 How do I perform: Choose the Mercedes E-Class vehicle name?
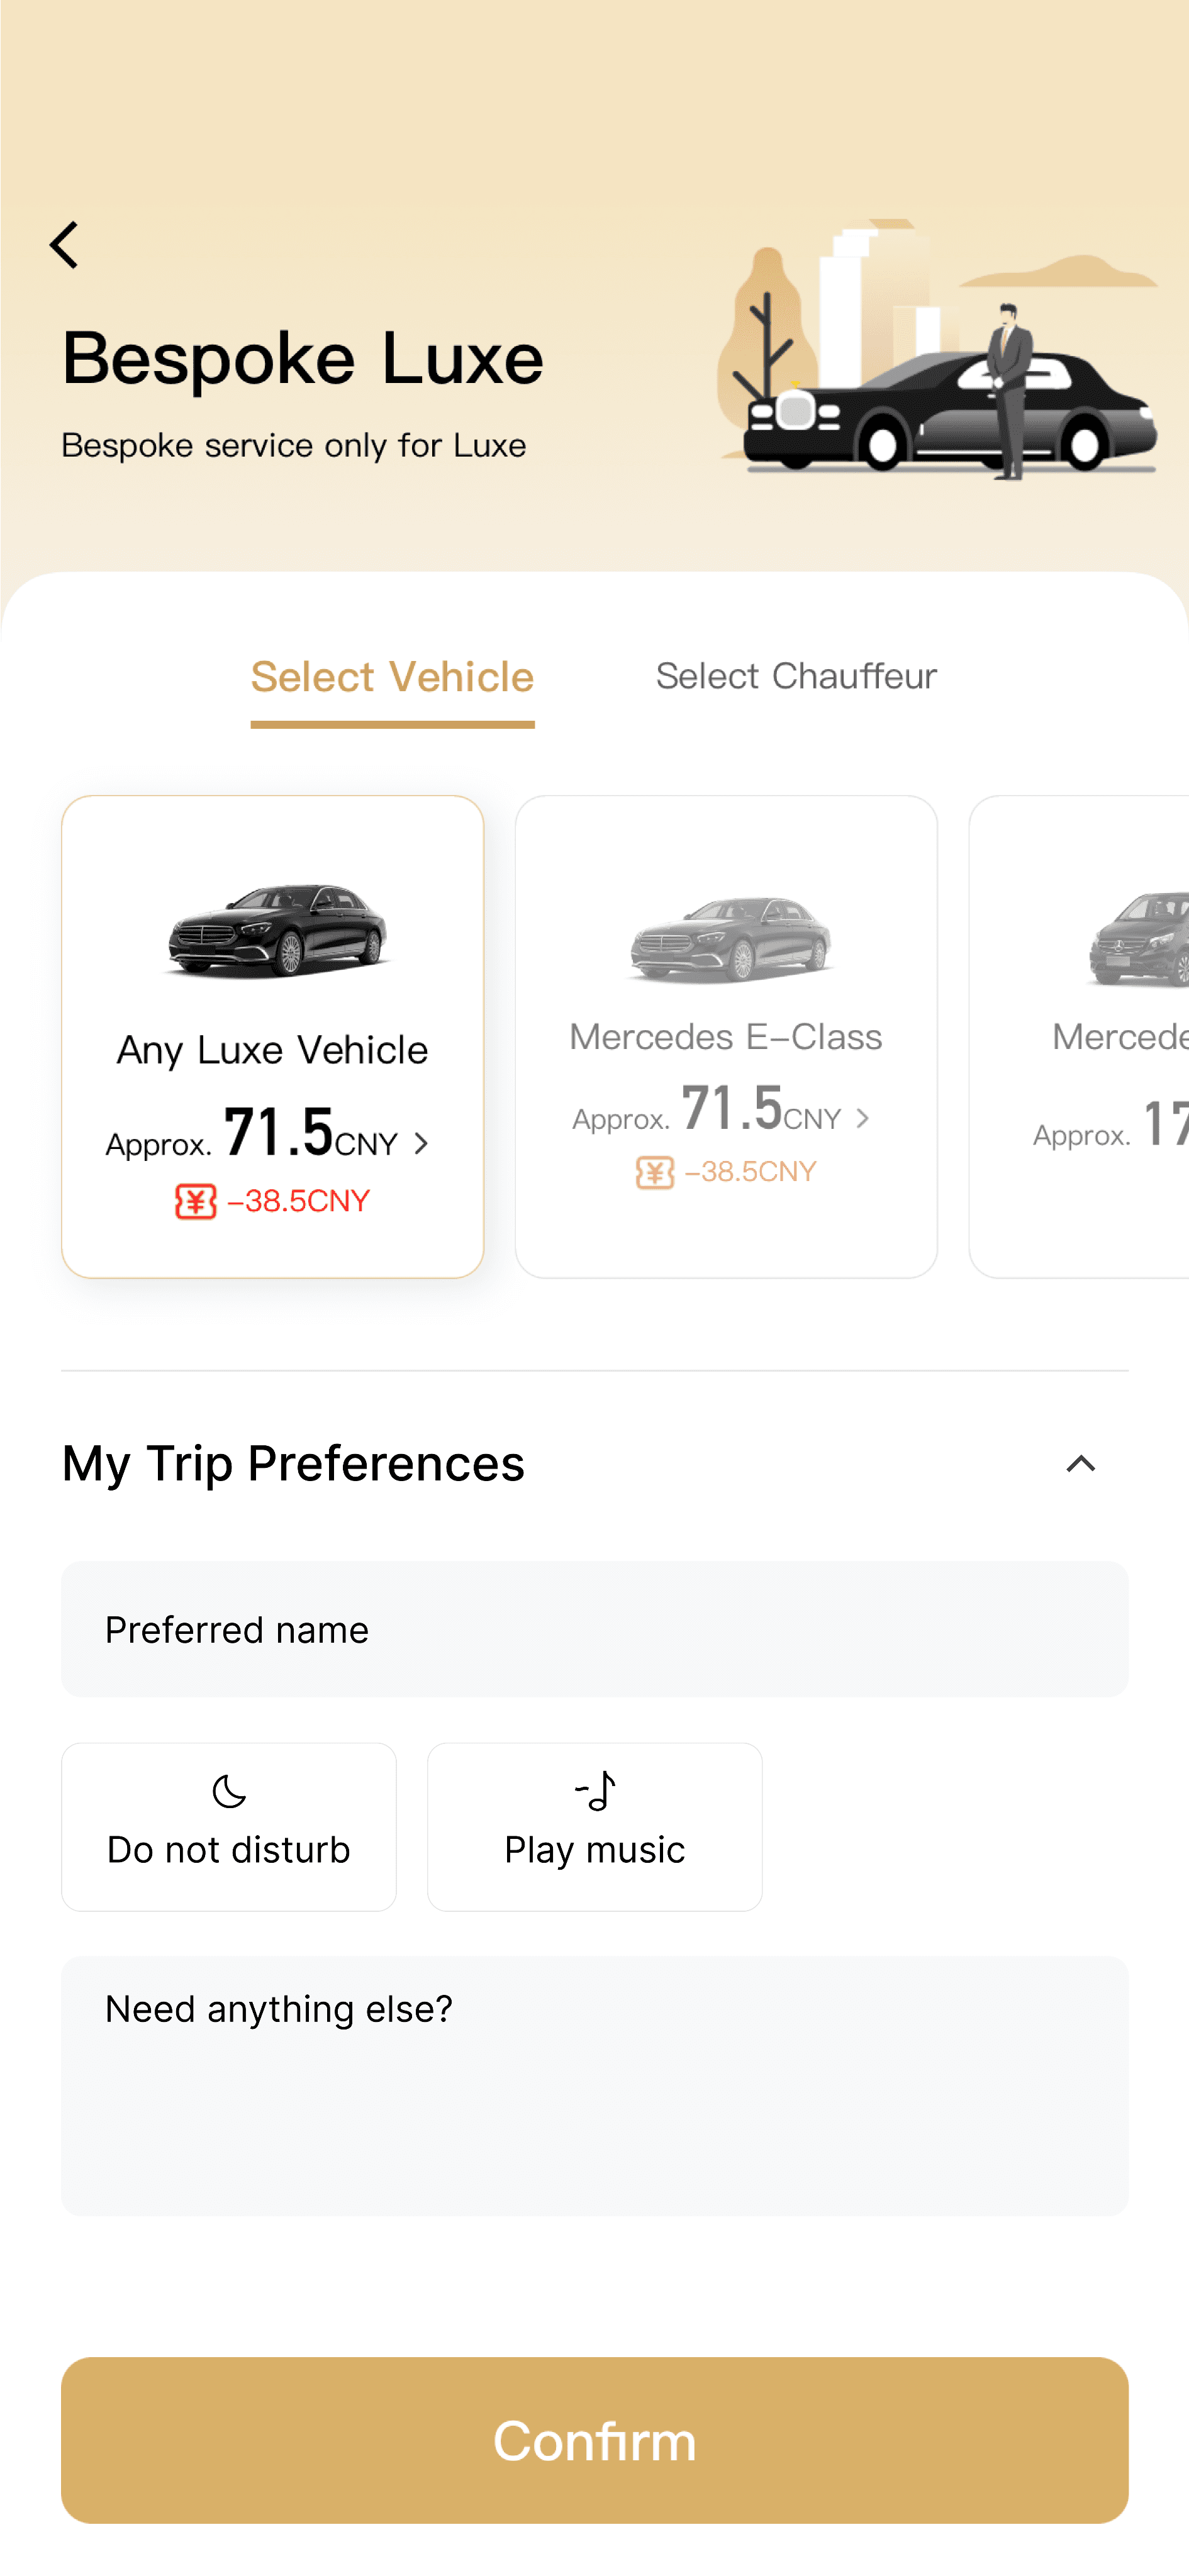[725, 1037]
